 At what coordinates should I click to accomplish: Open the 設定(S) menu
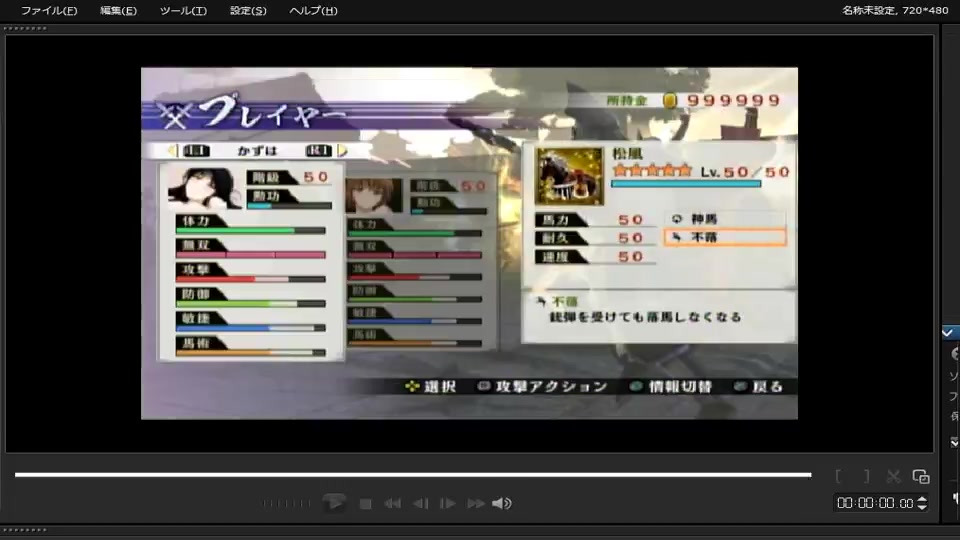(x=248, y=10)
